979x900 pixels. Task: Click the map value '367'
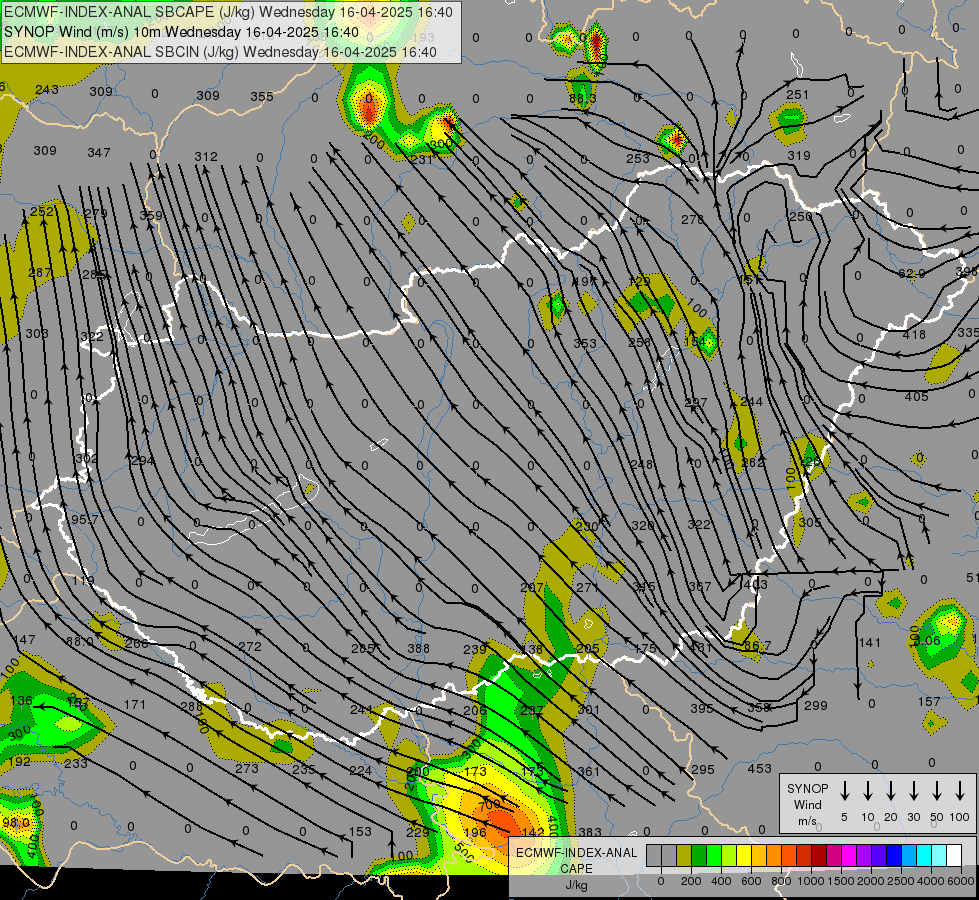point(699,586)
